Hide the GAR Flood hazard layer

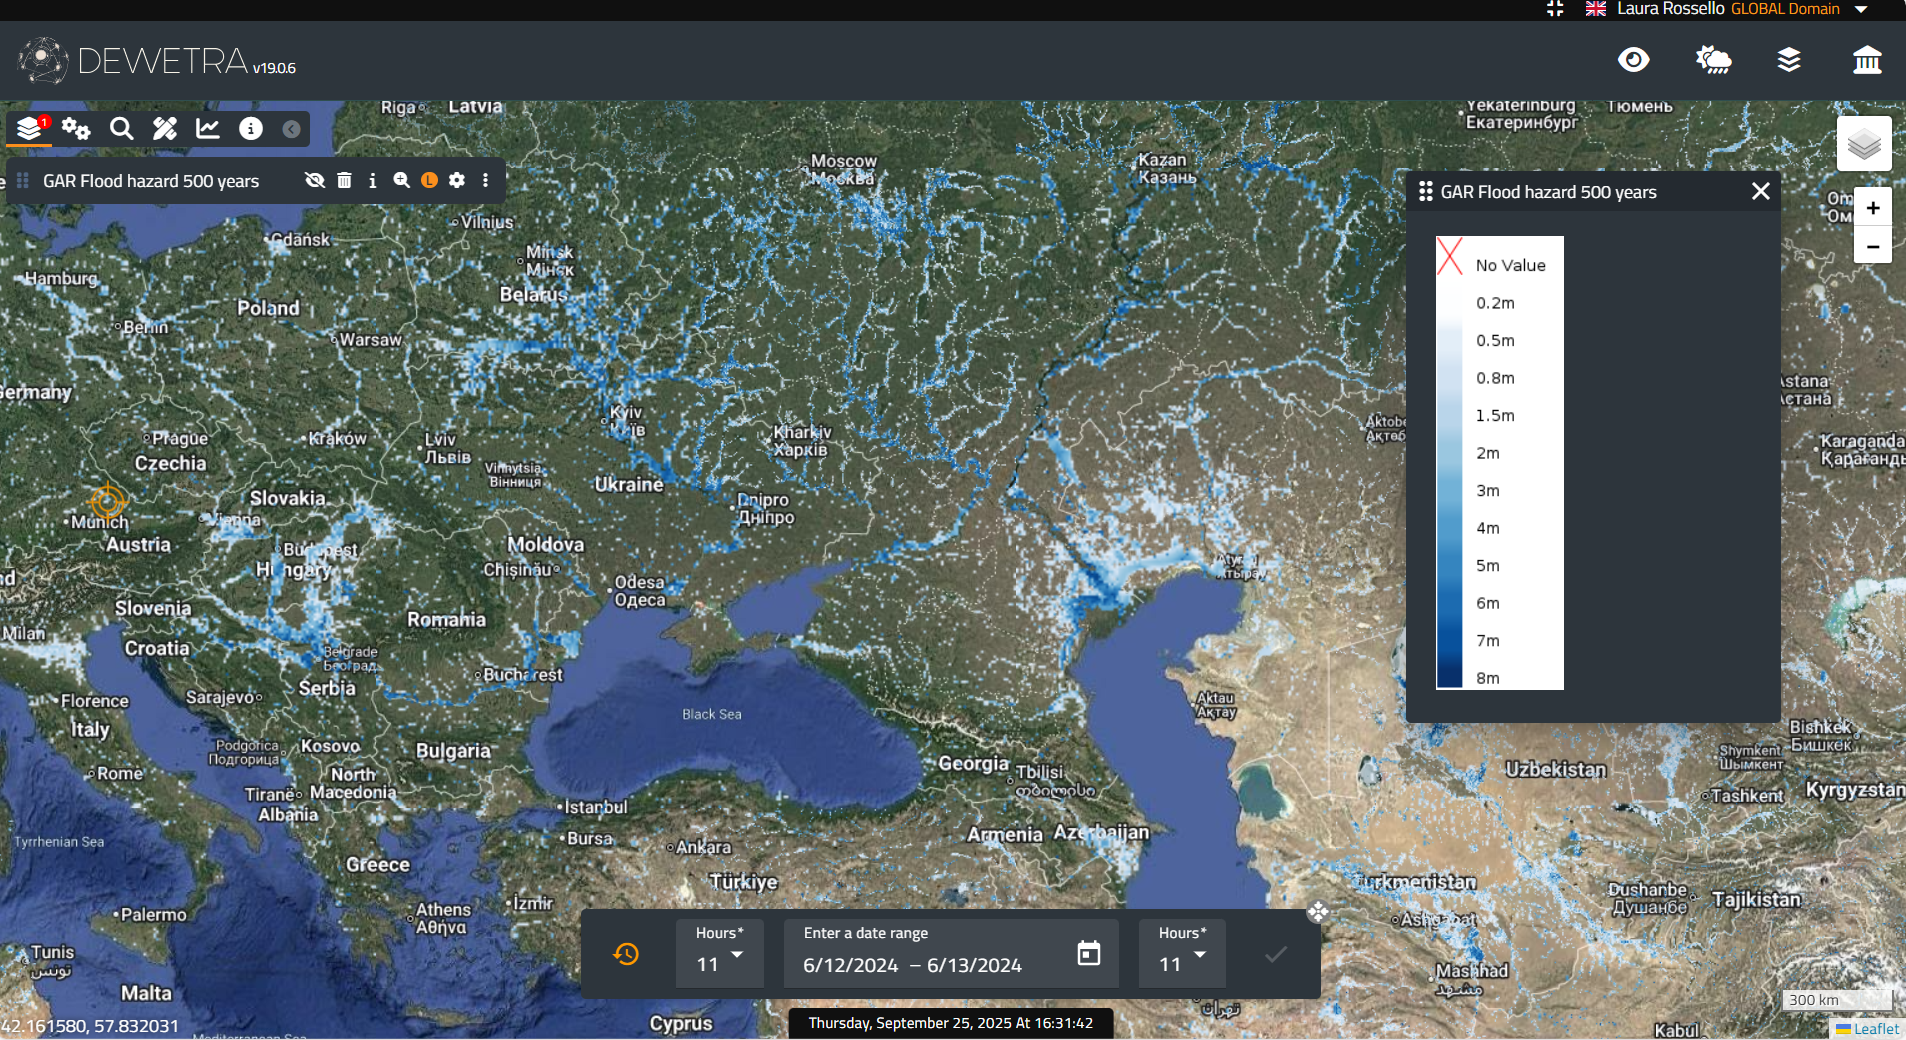[x=314, y=180]
